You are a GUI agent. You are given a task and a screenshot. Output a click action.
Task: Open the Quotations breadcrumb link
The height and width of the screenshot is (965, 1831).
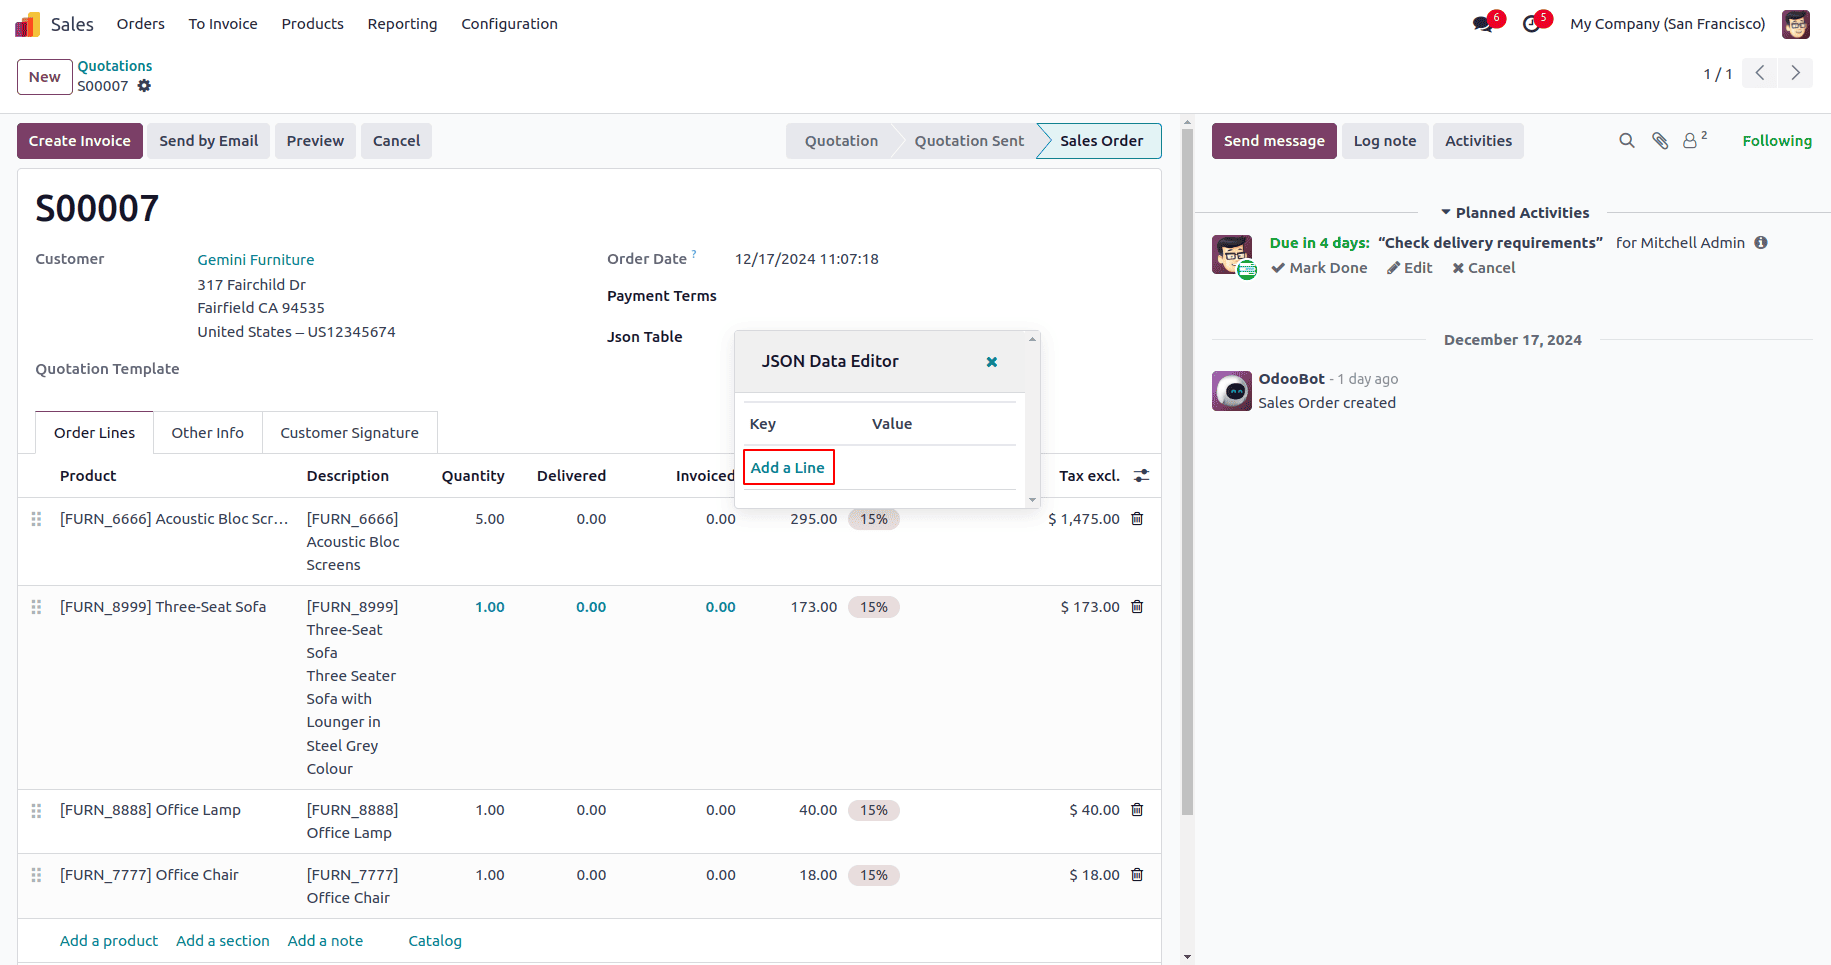[115, 66]
